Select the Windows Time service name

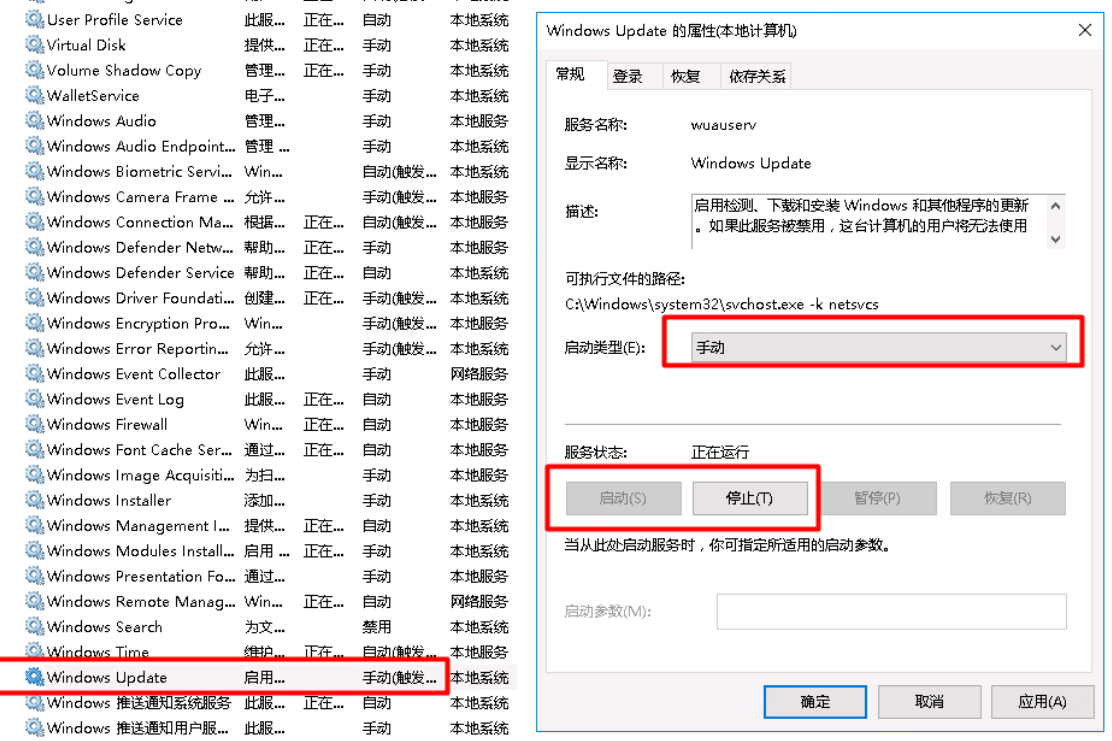[x=98, y=652]
